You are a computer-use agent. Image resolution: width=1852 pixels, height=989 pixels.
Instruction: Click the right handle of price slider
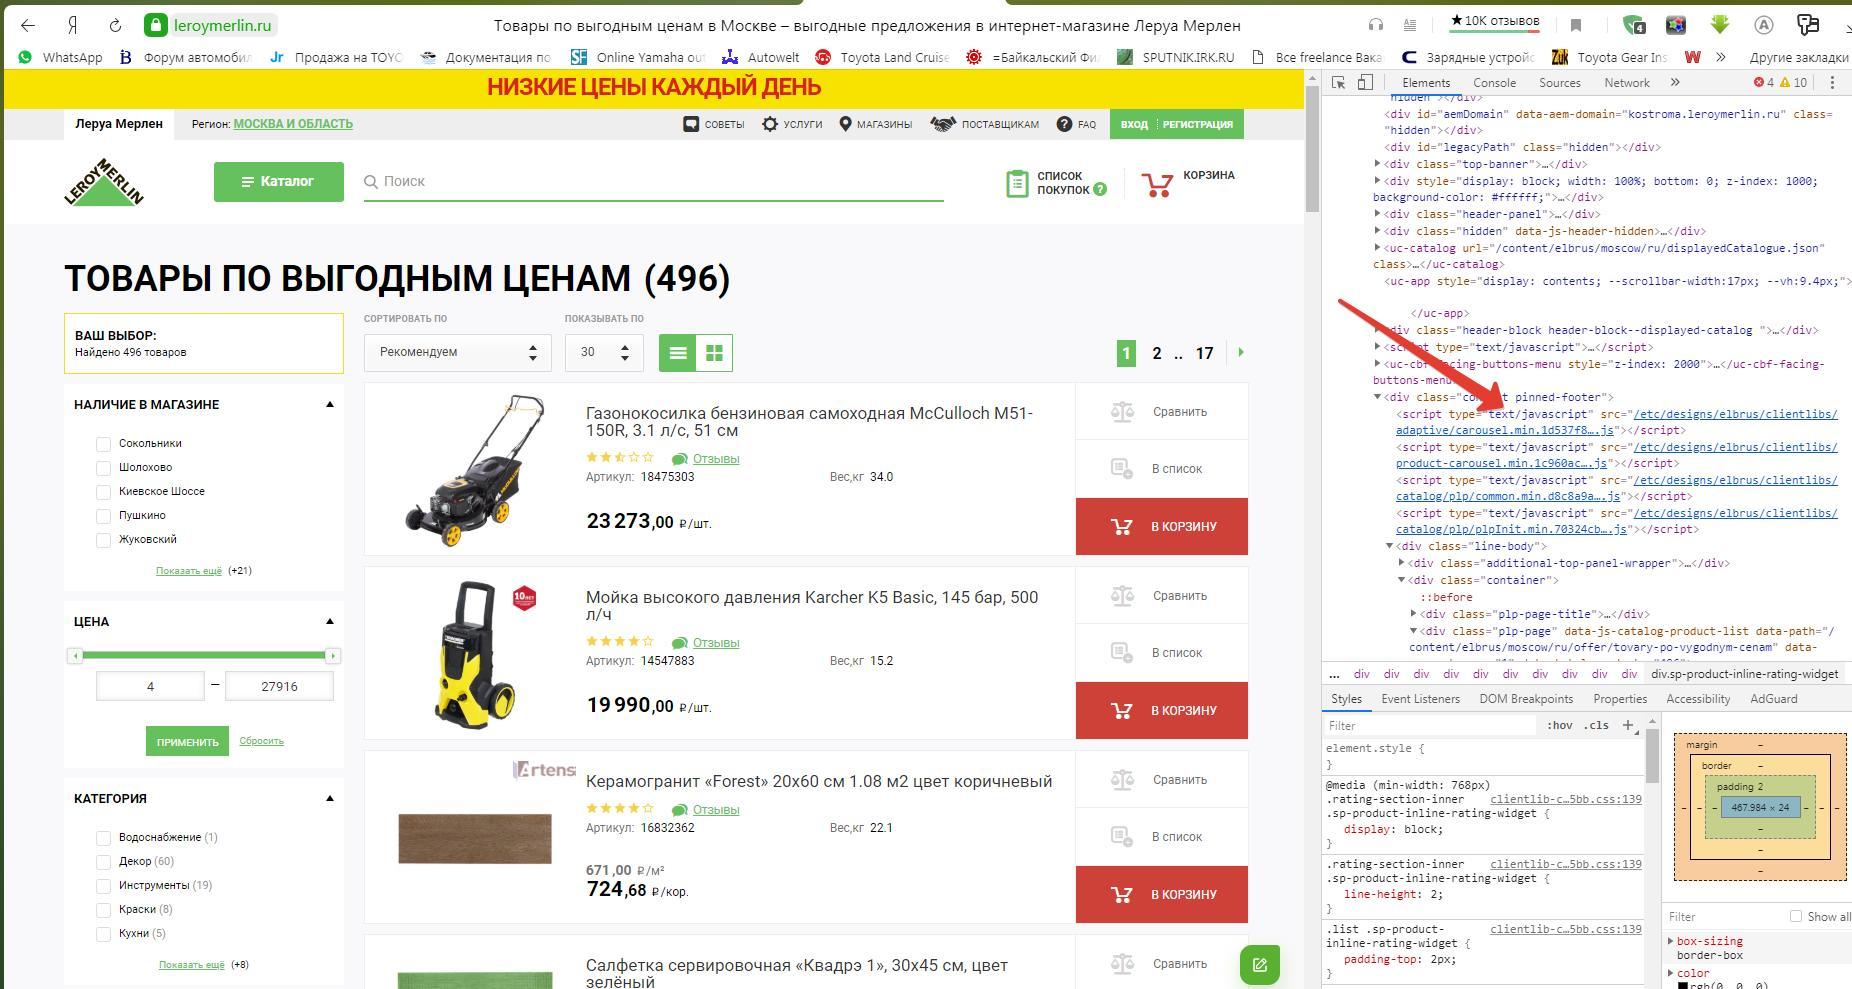[x=333, y=656]
